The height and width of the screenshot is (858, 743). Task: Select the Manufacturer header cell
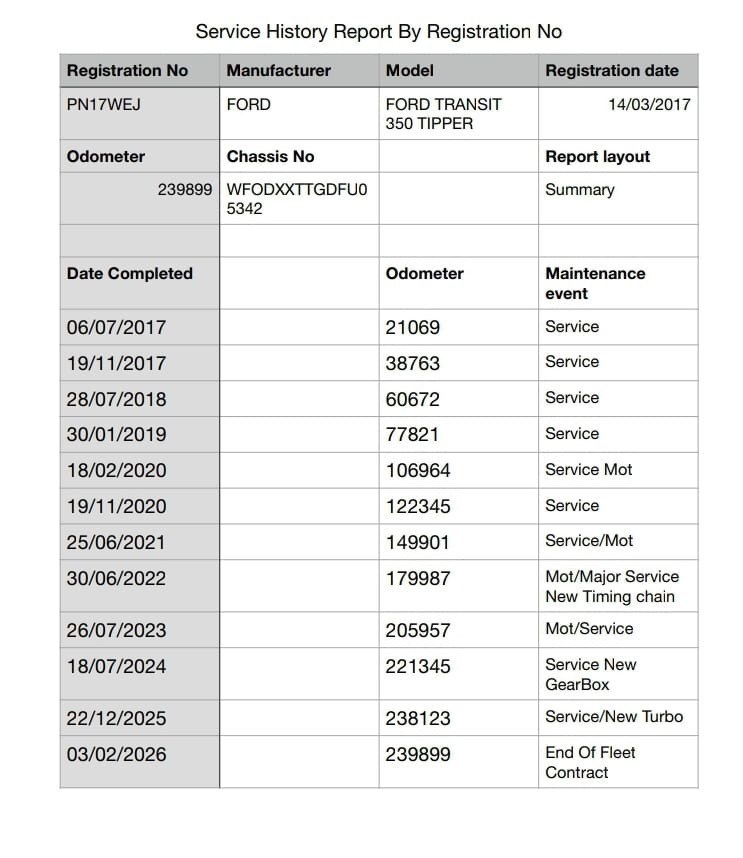pos(279,71)
